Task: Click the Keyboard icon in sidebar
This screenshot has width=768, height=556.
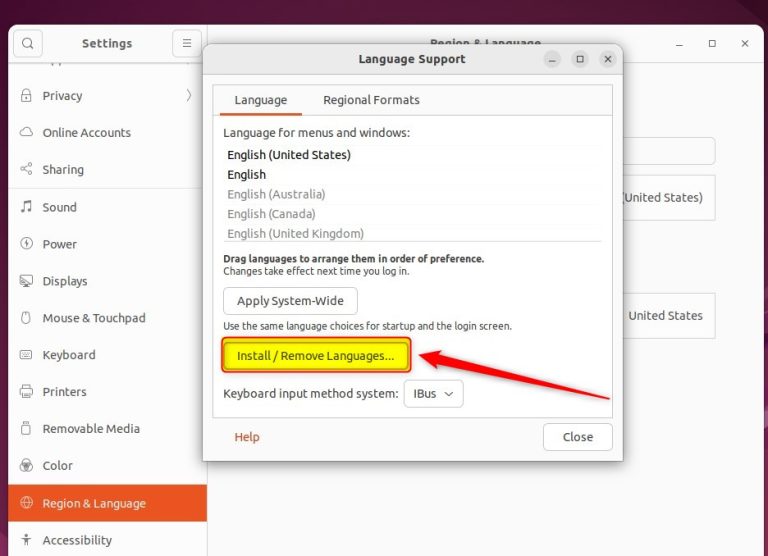Action: pyautogui.click(x=26, y=355)
